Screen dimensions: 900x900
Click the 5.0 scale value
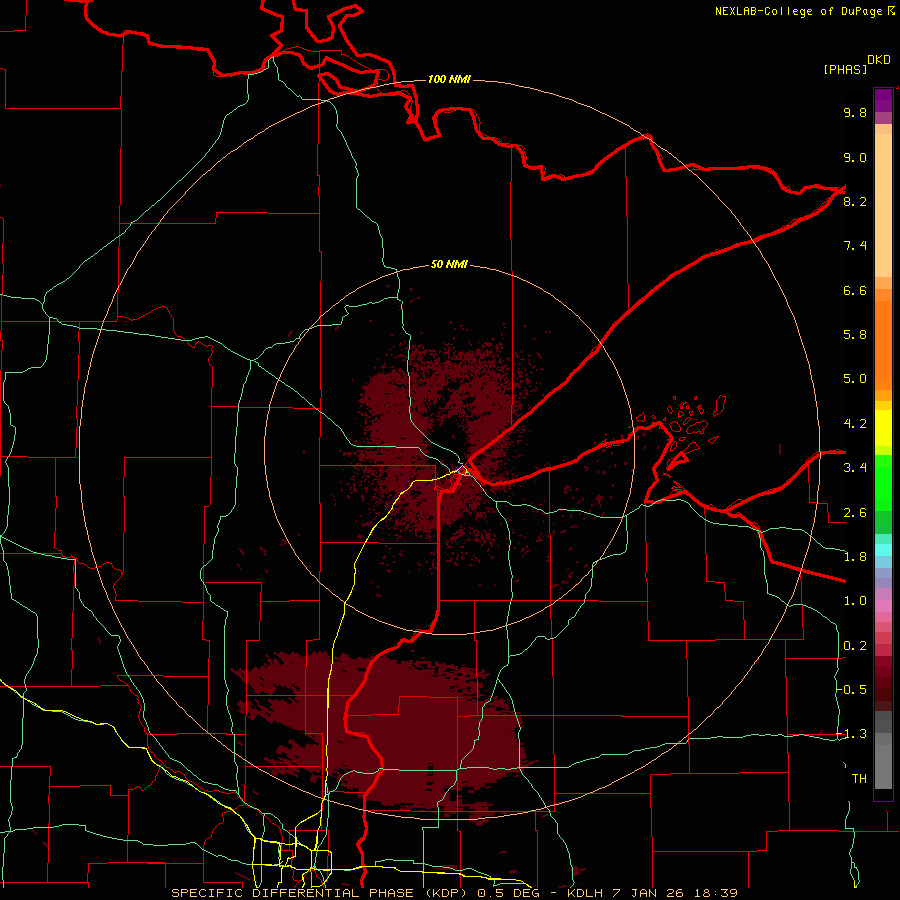click(x=855, y=379)
